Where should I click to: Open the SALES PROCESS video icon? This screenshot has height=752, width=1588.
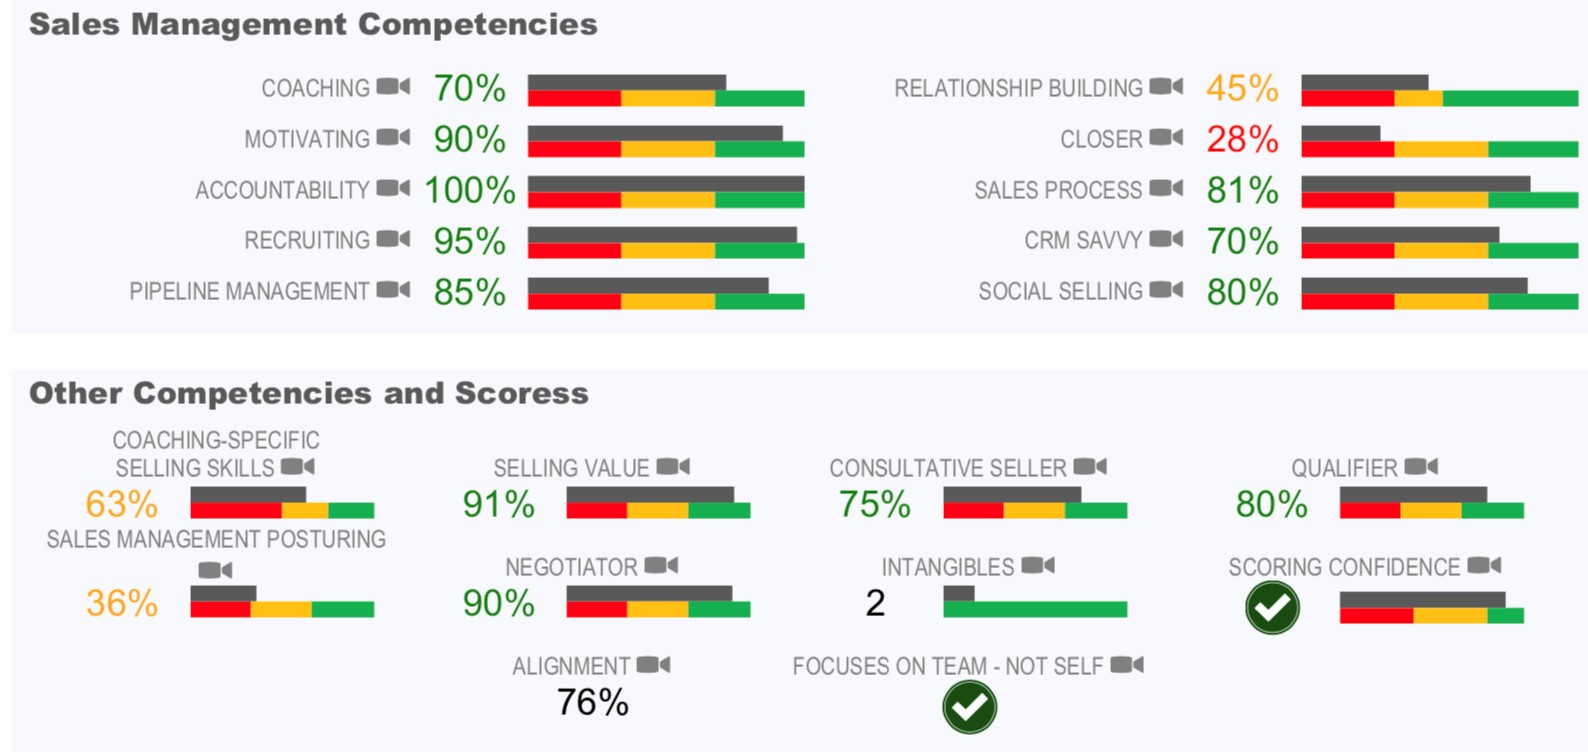(x=1166, y=188)
